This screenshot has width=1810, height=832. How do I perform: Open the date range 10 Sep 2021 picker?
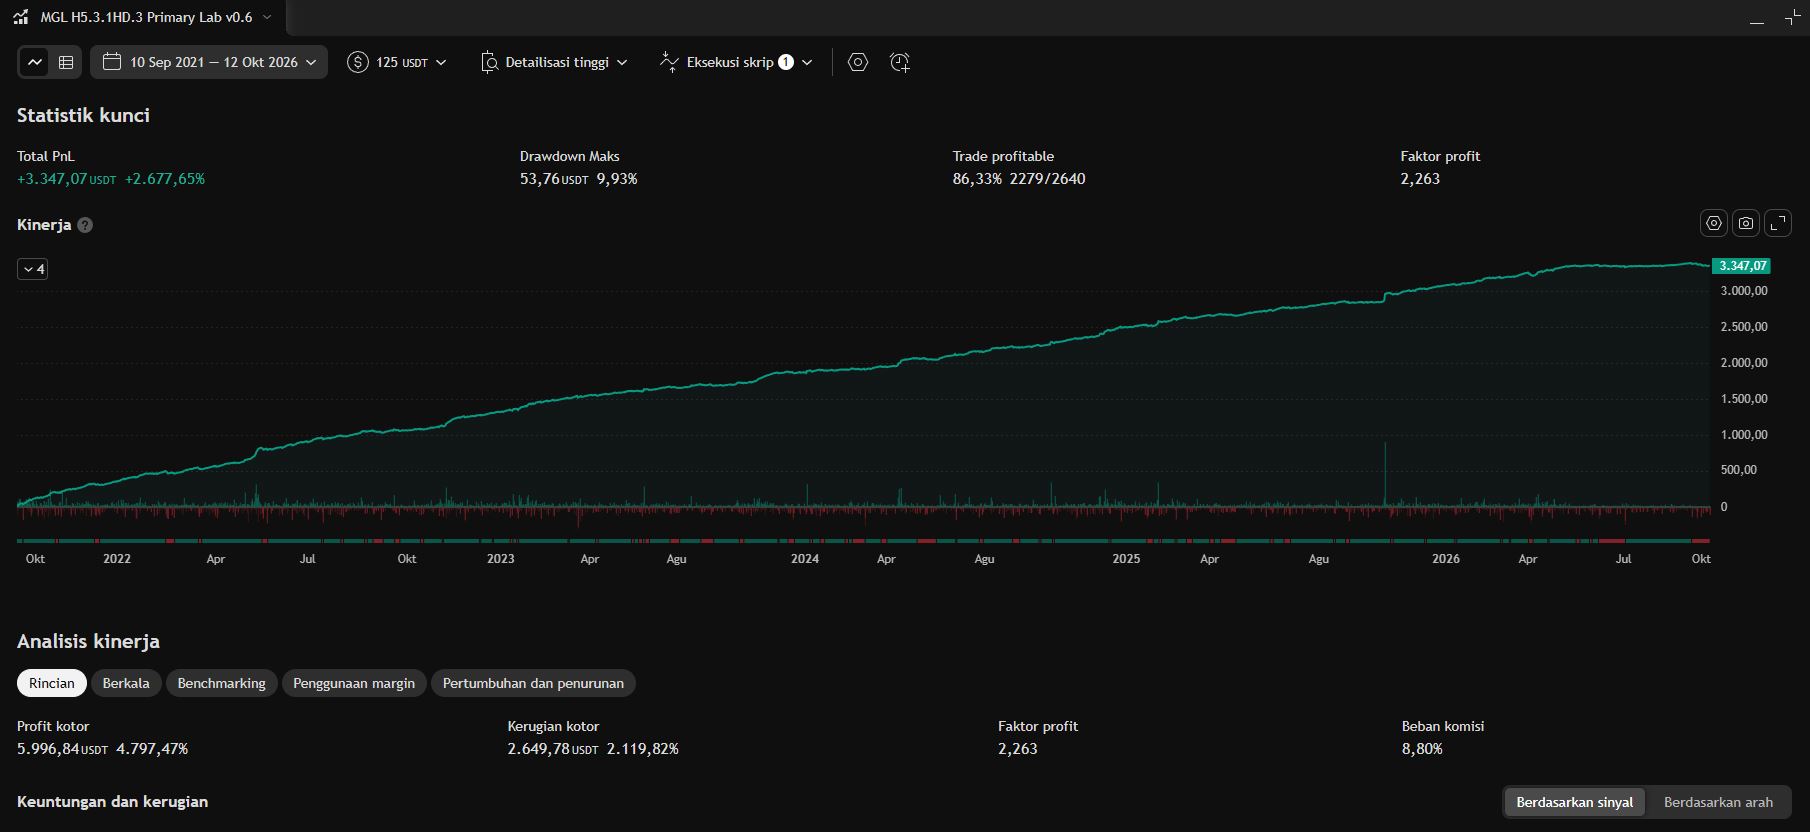[209, 62]
